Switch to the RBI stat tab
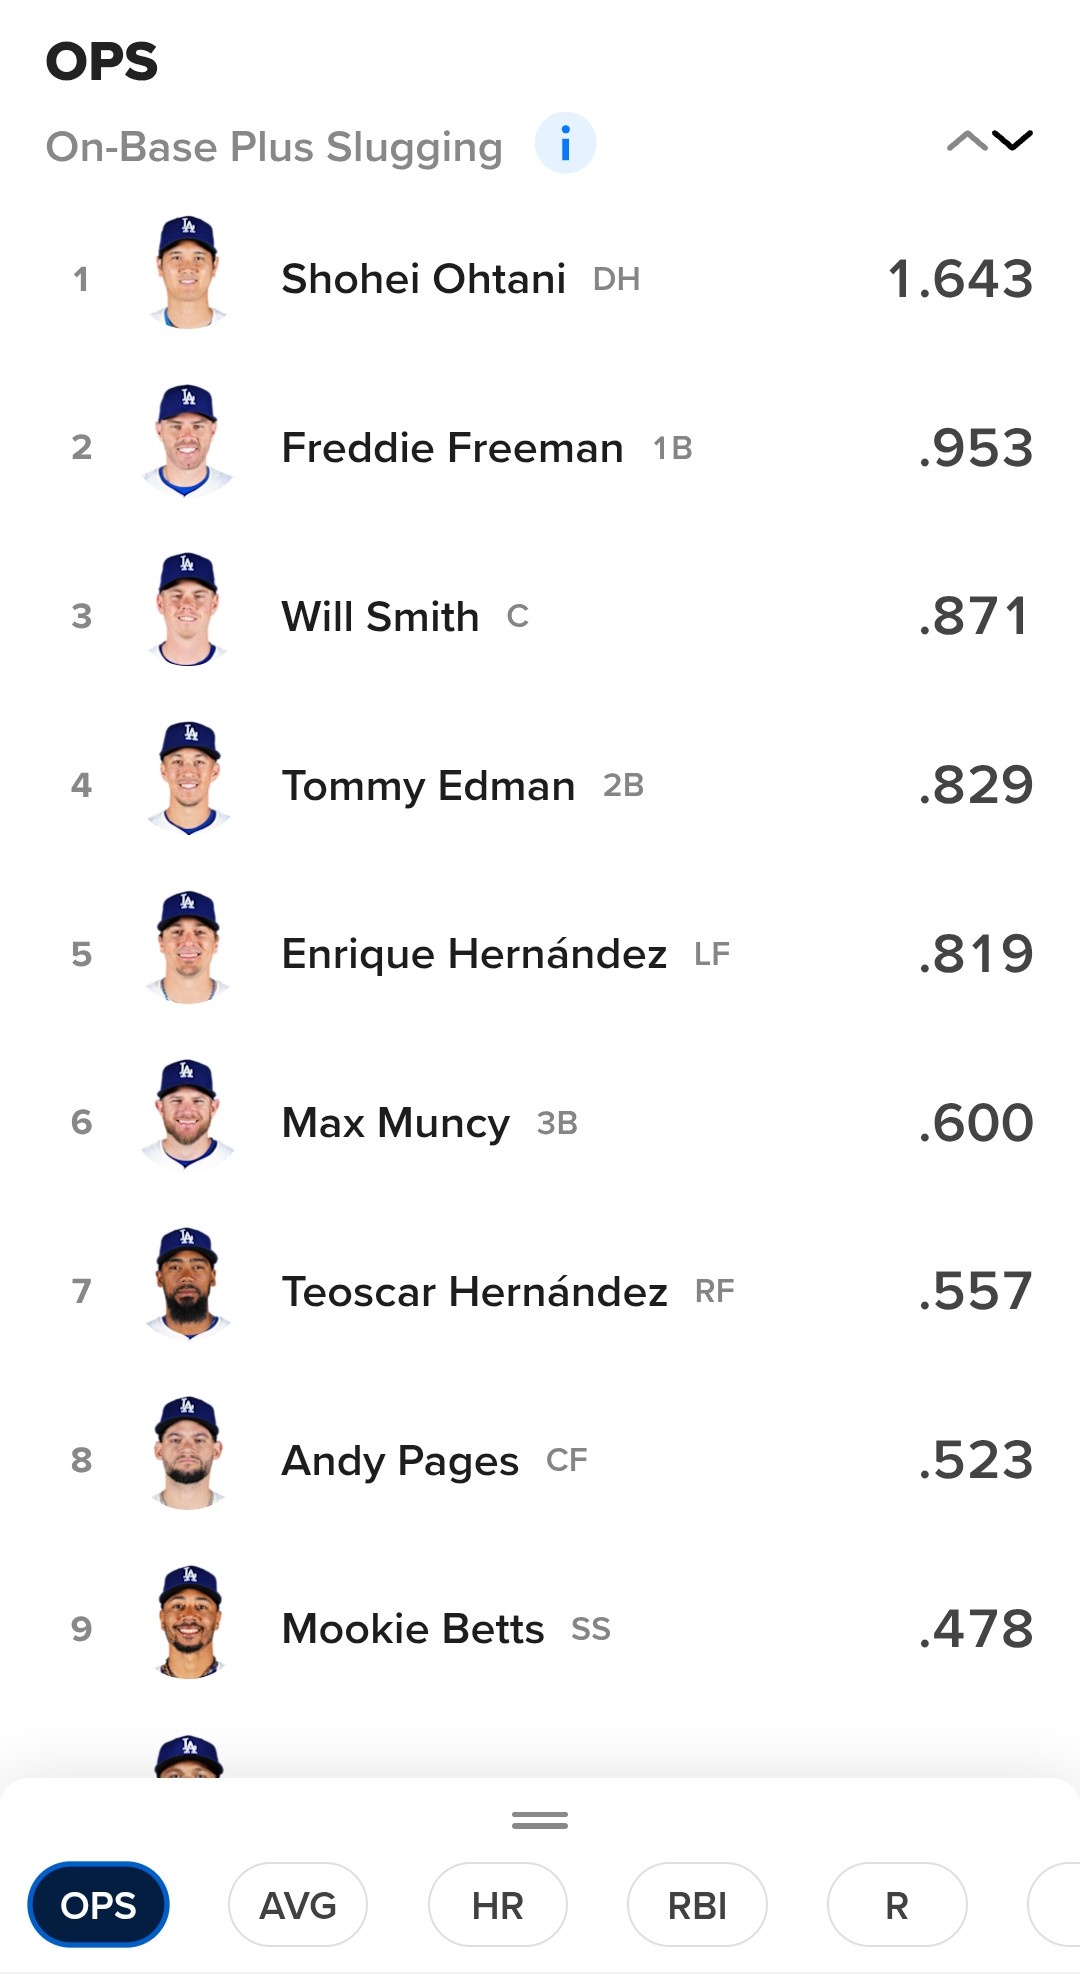Screen dimensions: 1080x1974 [697, 1905]
